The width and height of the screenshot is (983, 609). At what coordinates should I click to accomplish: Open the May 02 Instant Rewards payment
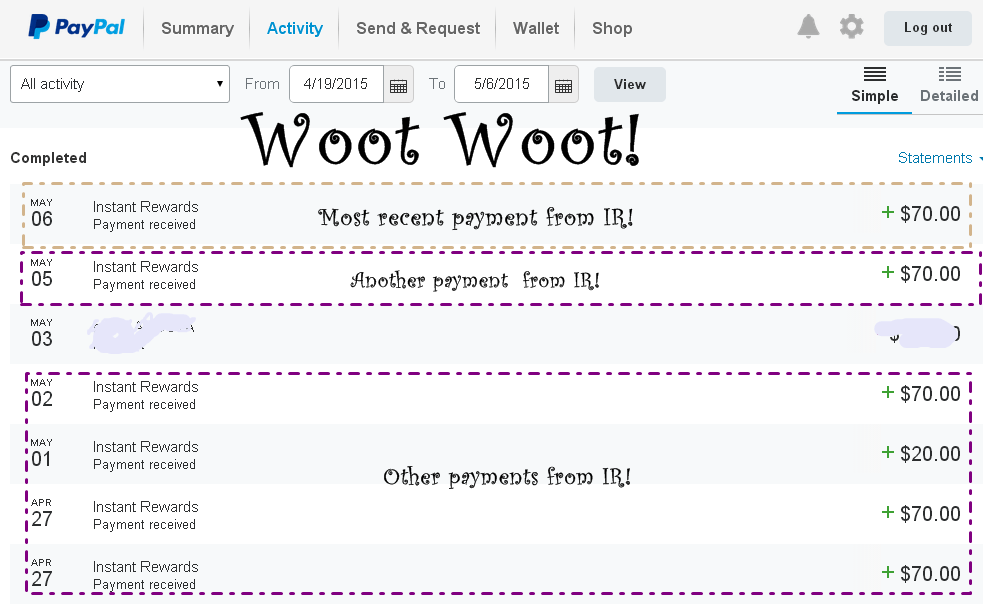[495, 395]
